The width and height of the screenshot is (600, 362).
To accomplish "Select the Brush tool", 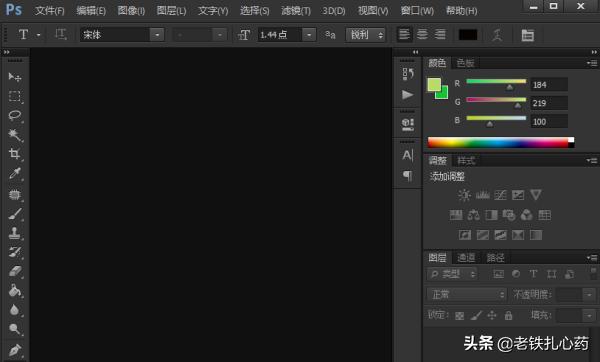I will [15, 214].
